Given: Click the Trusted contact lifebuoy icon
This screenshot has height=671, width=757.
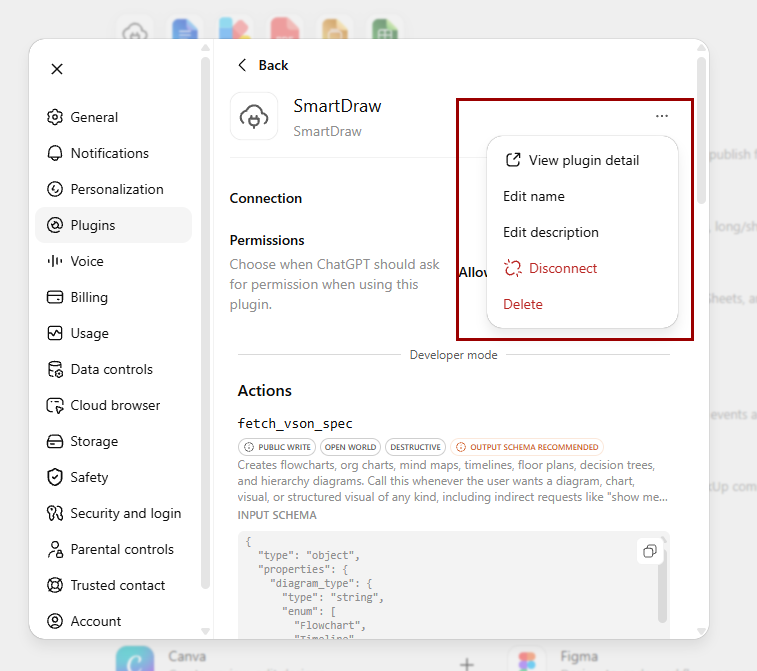Looking at the screenshot, I should [x=55, y=585].
